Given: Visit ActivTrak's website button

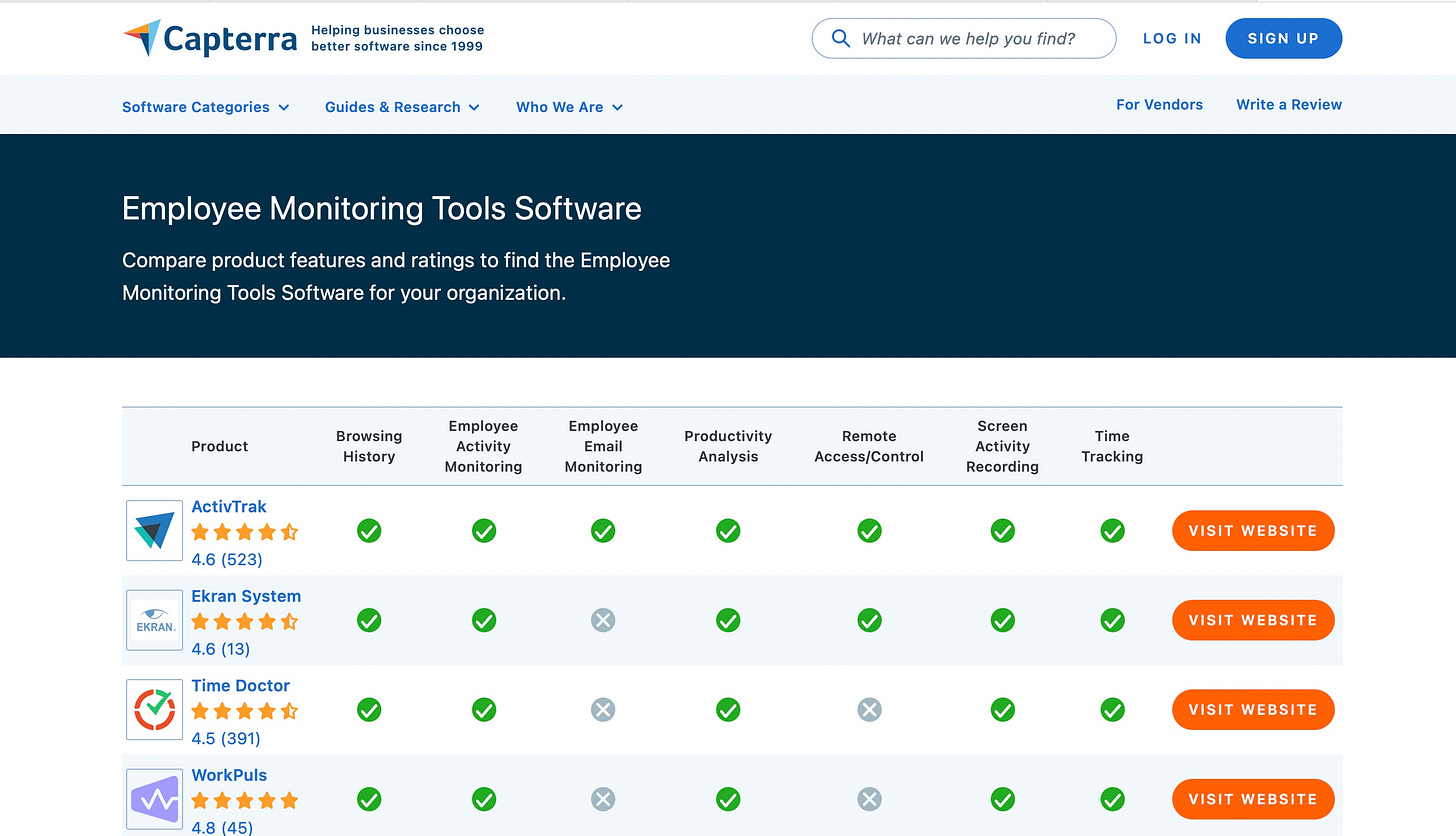Looking at the screenshot, I should 1253,531.
